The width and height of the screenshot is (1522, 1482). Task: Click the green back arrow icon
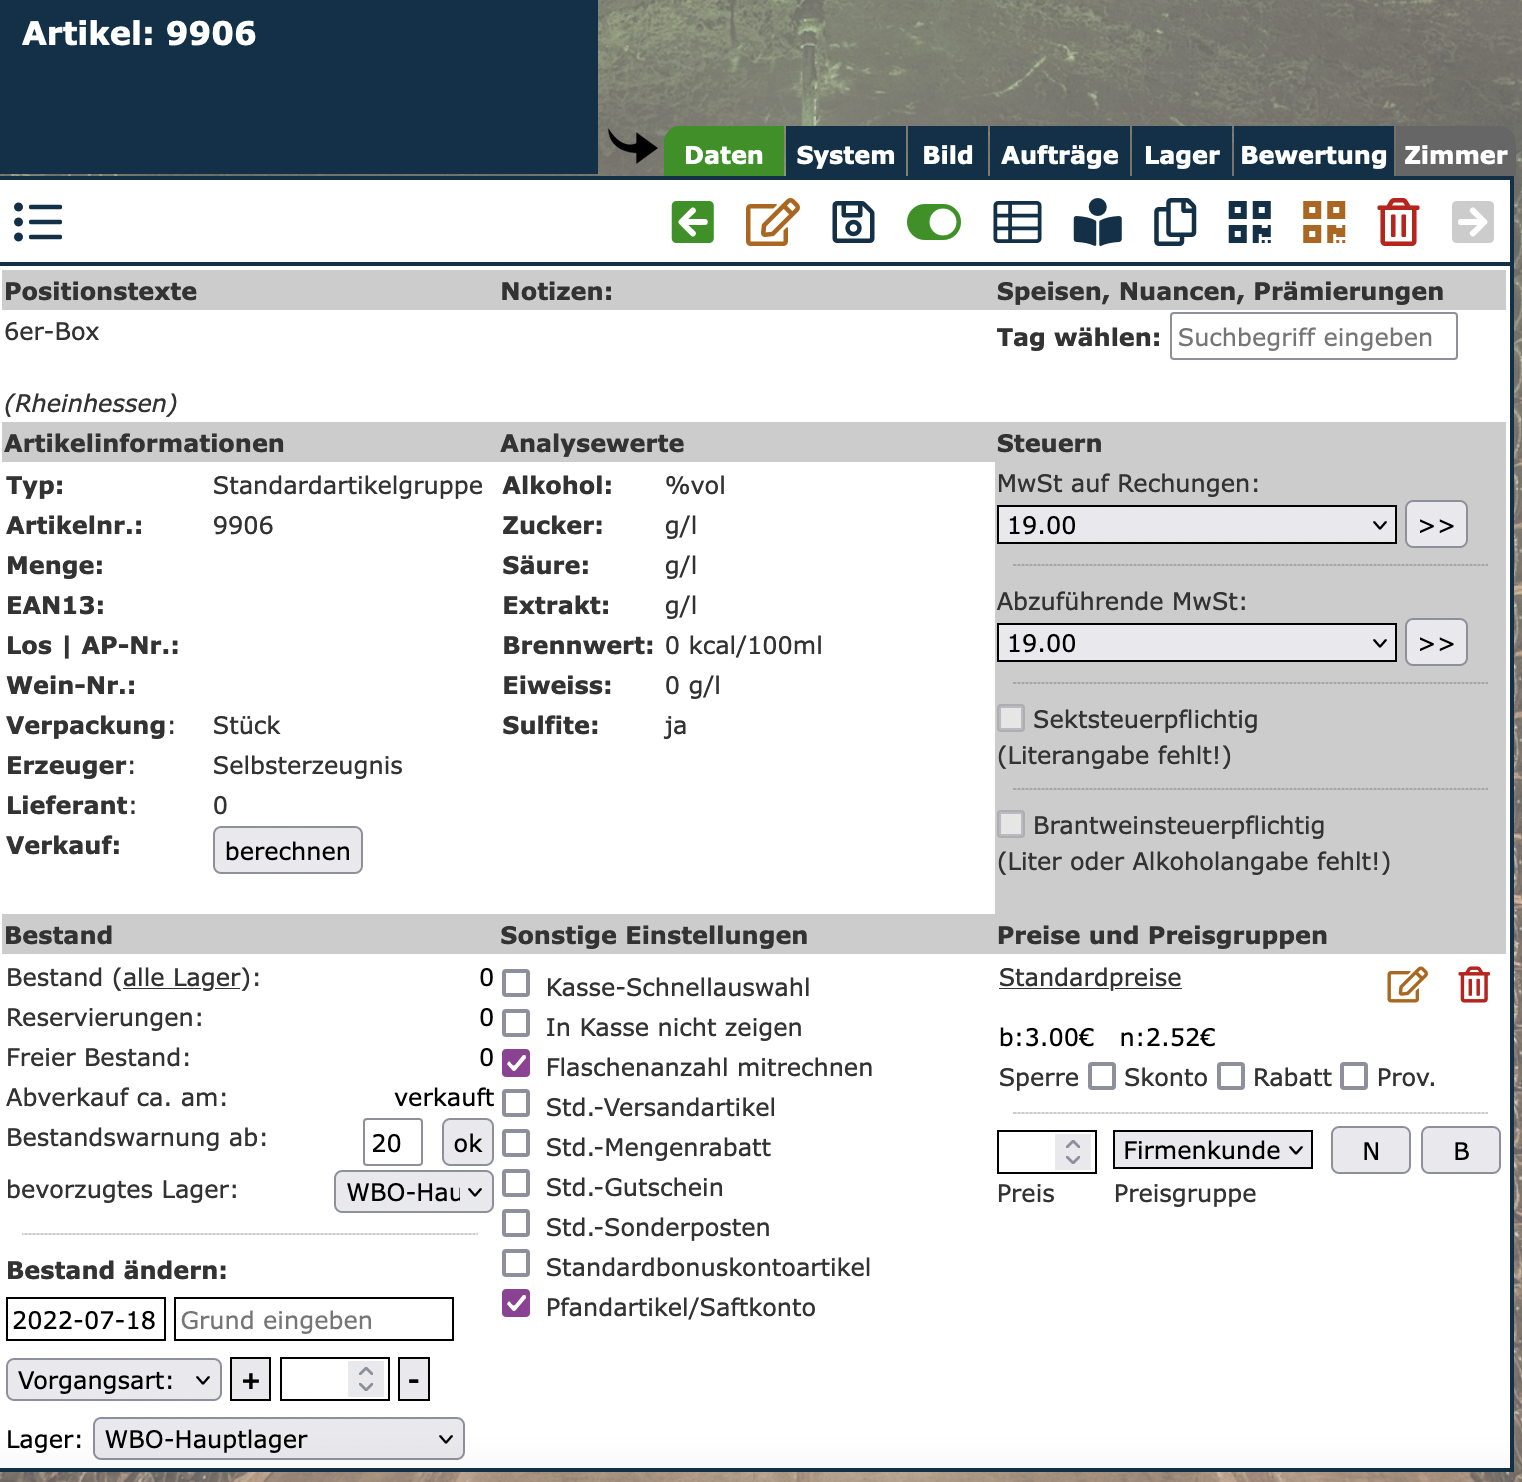[x=692, y=222]
